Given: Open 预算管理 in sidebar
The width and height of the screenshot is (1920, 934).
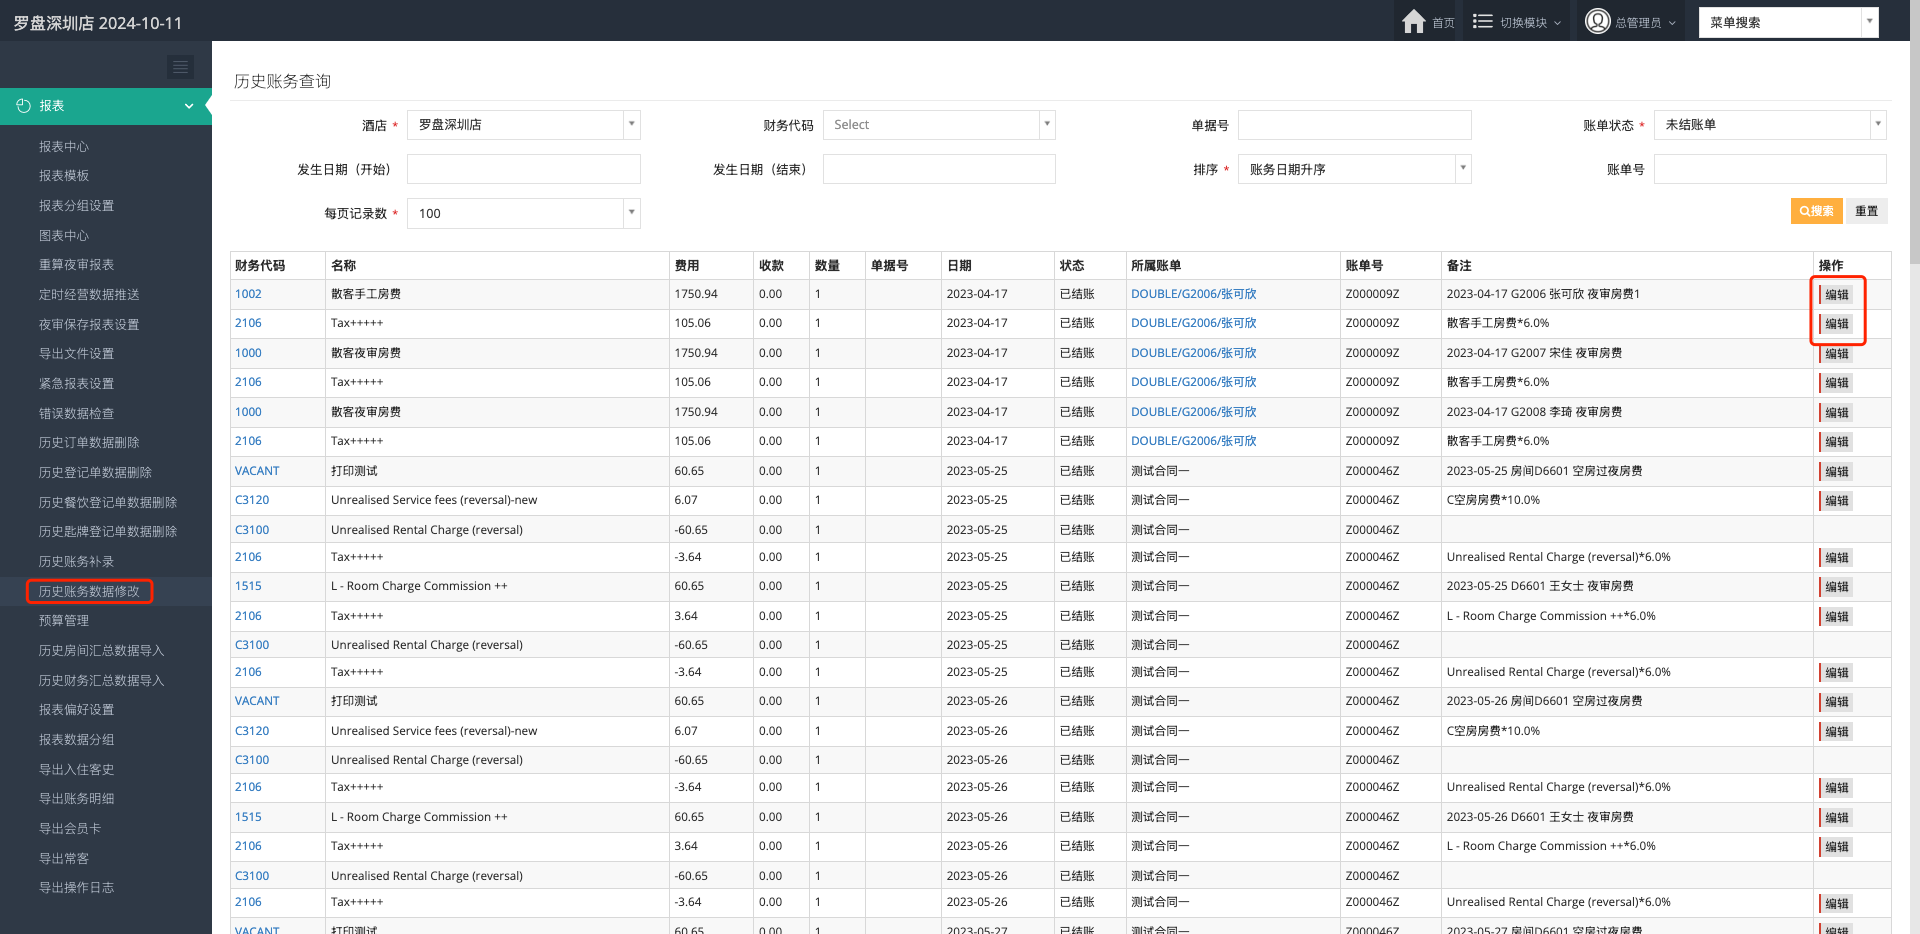Looking at the screenshot, I should click(64, 621).
